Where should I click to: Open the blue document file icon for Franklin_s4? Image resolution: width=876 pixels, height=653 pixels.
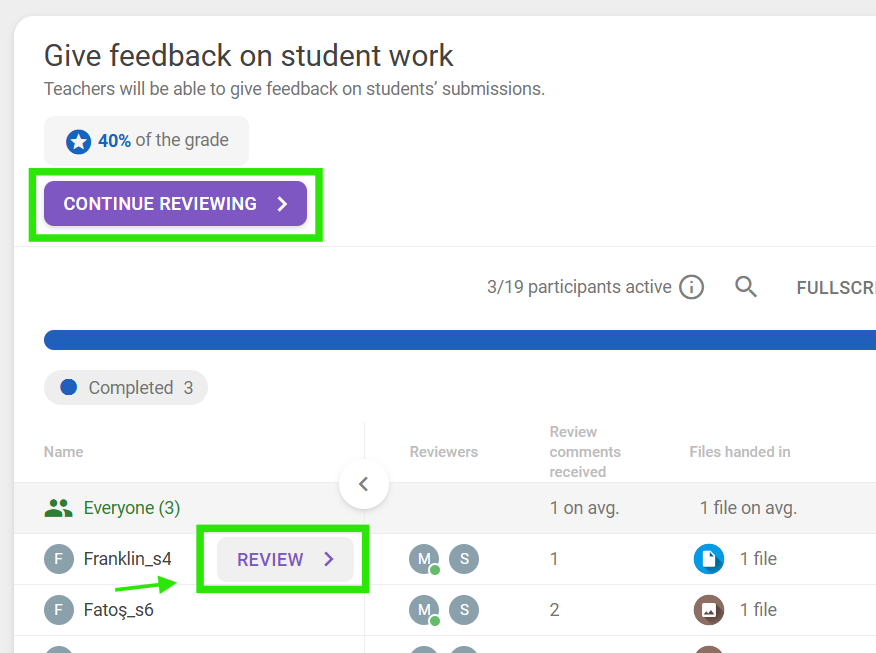click(x=709, y=559)
